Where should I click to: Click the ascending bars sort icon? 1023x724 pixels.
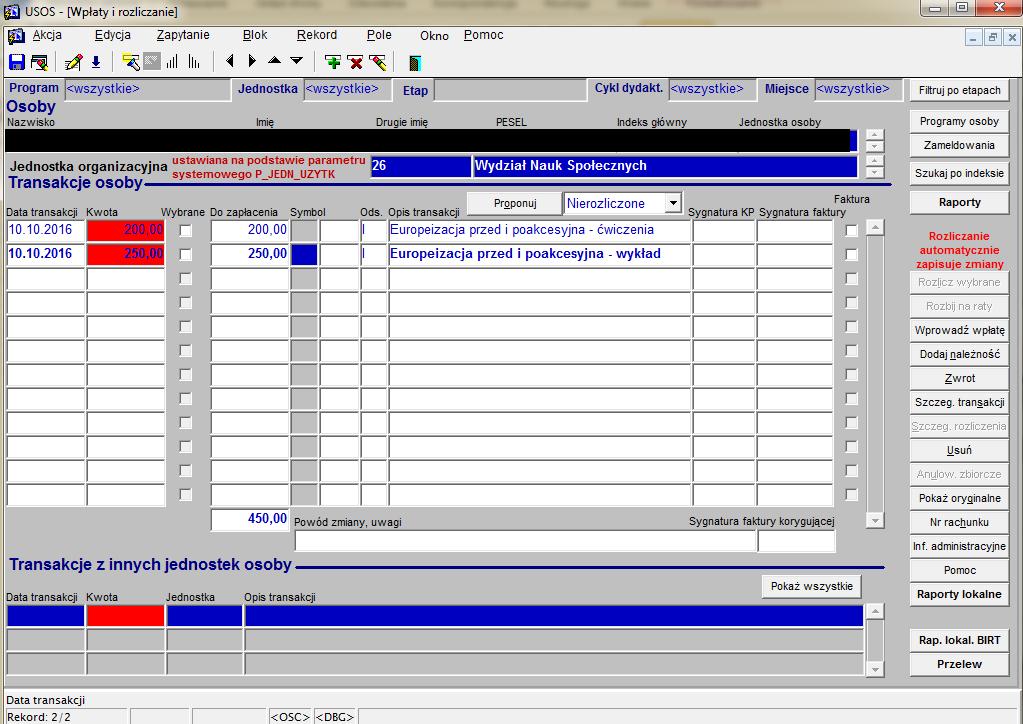pyautogui.click(x=172, y=62)
